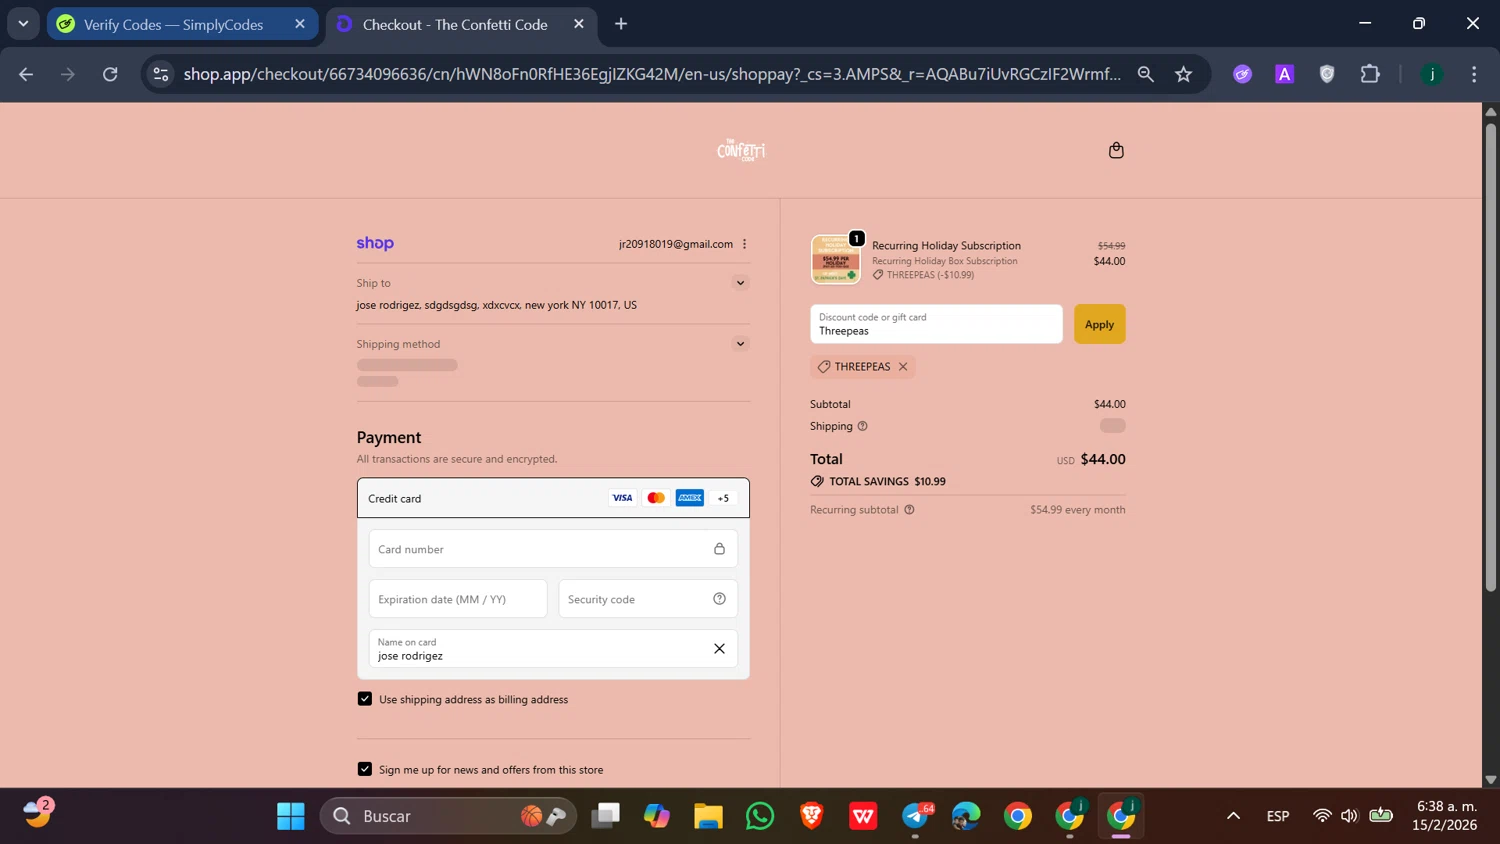Bookmark this page with star icon

1184,74
